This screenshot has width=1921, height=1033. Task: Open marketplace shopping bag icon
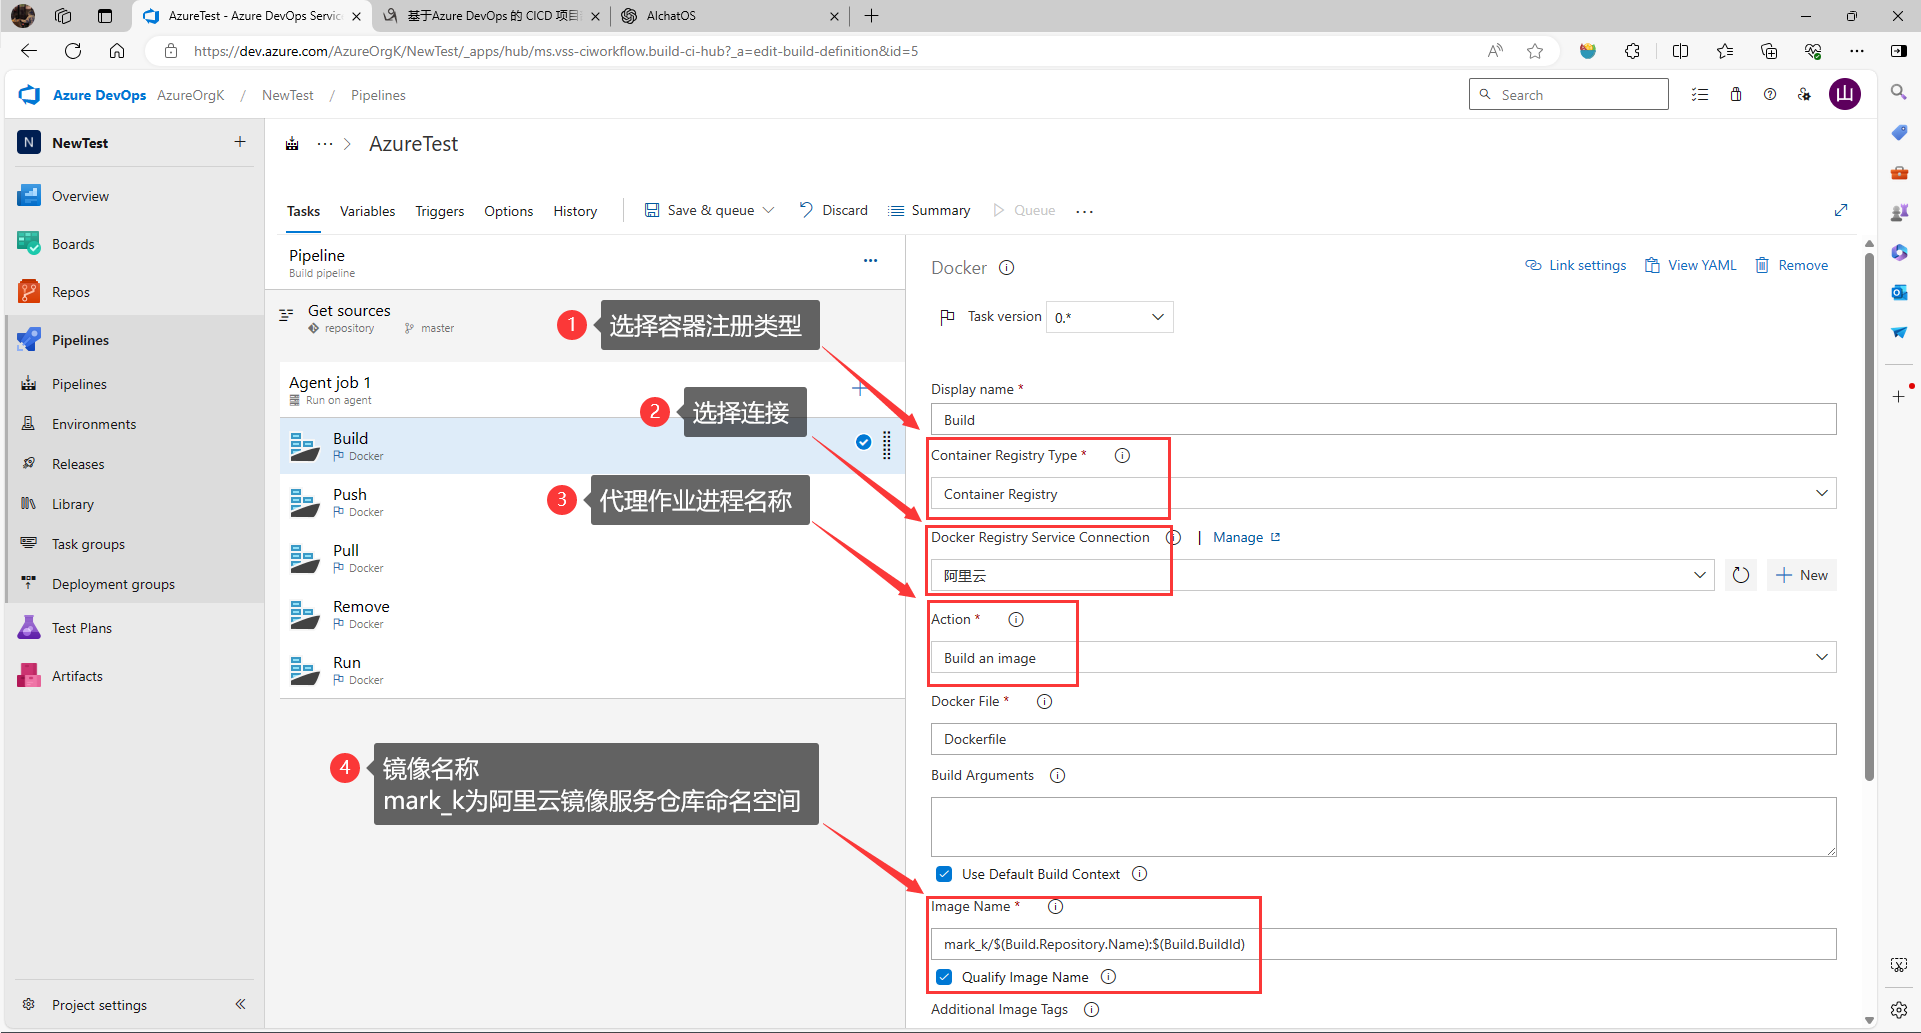click(1736, 95)
